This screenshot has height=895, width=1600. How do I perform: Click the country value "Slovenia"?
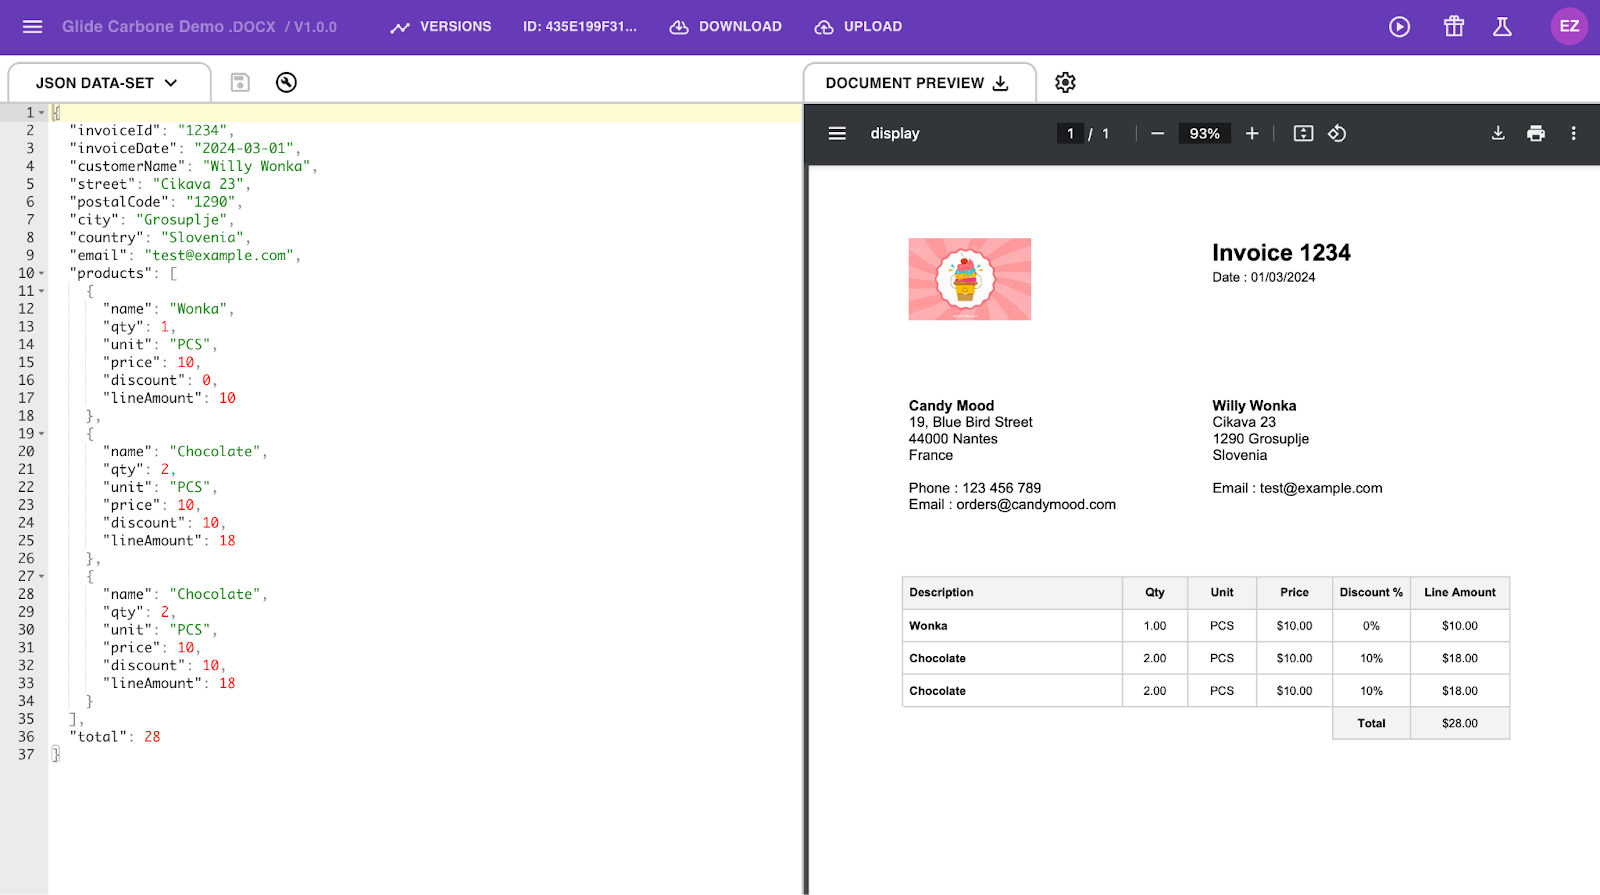tap(202, 238)
